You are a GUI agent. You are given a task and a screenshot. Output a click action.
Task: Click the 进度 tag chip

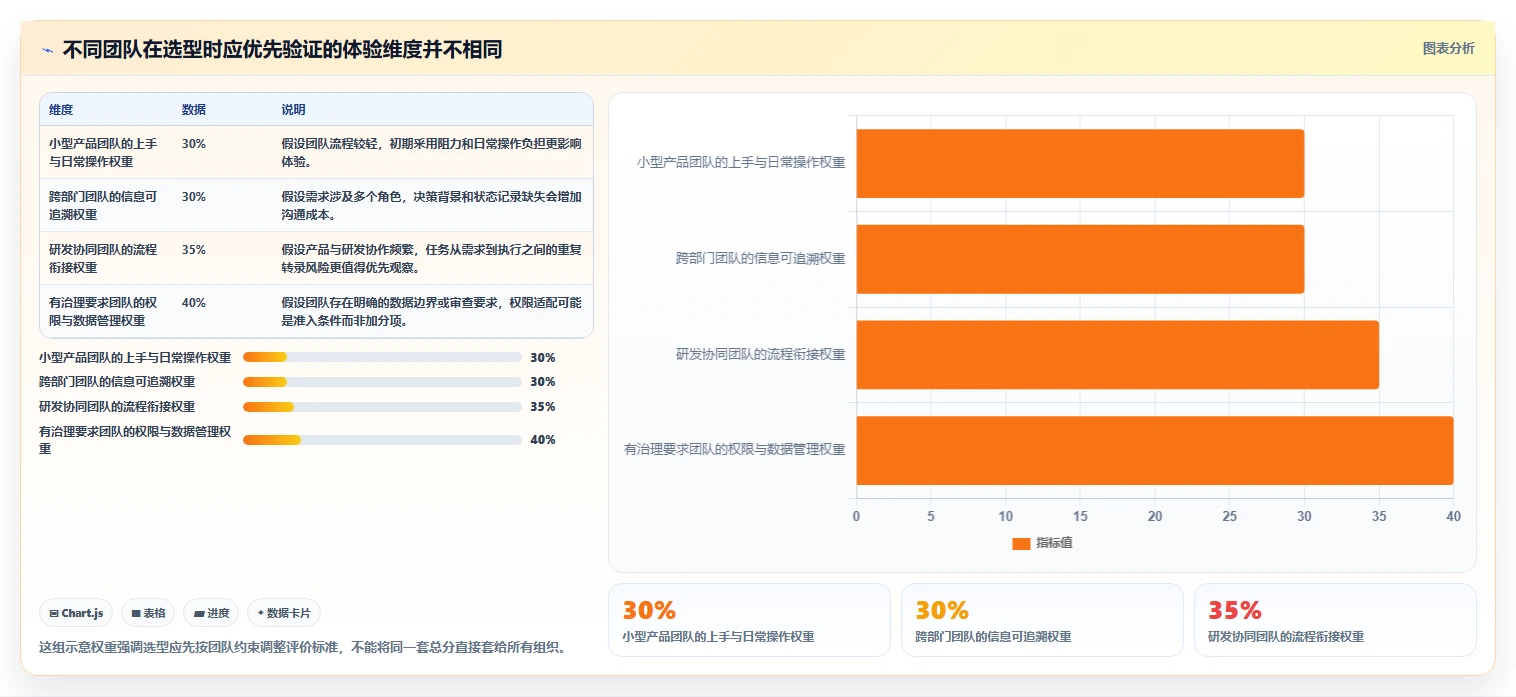pyautogui.click(x=211, y=613)
